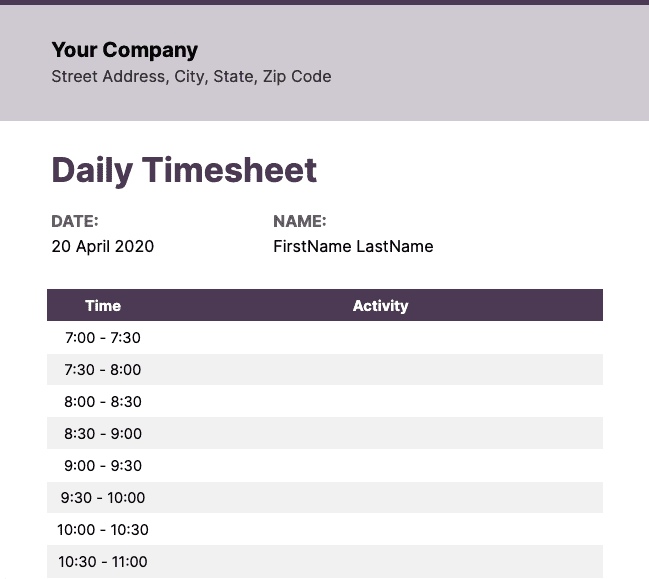Viewport: 649px width, 579px height.
Task: Select the 8:00 - 8:30 time cell
Action: coord(103,402)
